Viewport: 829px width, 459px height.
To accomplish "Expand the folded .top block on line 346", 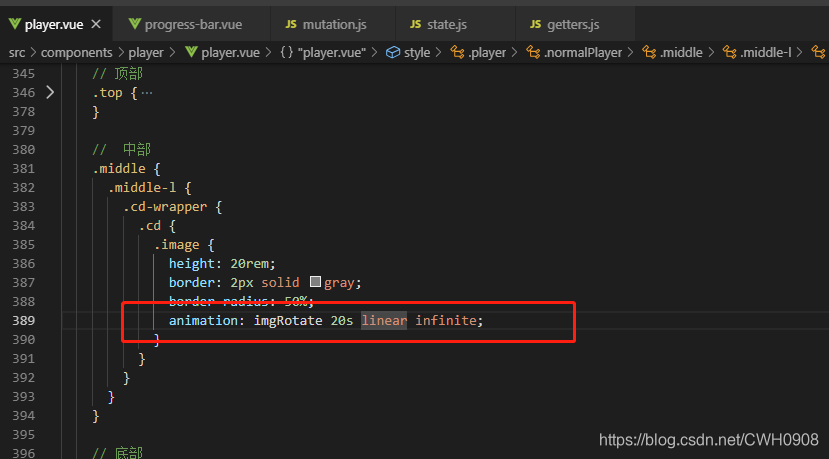I will 50,93.
